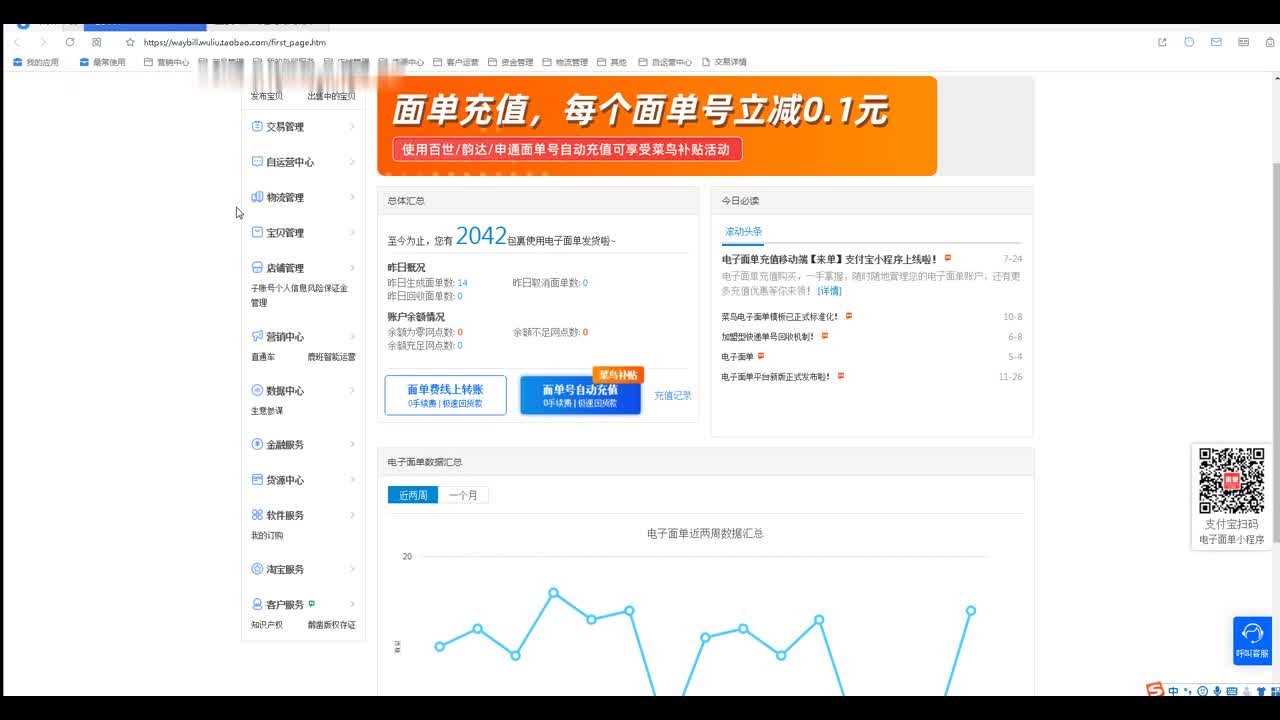The image size is (1280, 720).
Task: Click the 软件服务 grid icon
Action: point(257,515)
